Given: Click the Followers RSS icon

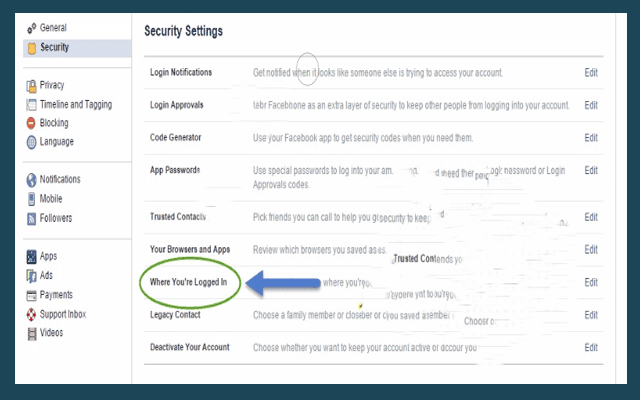Looking at the screenshot, I should coord(31,219).
